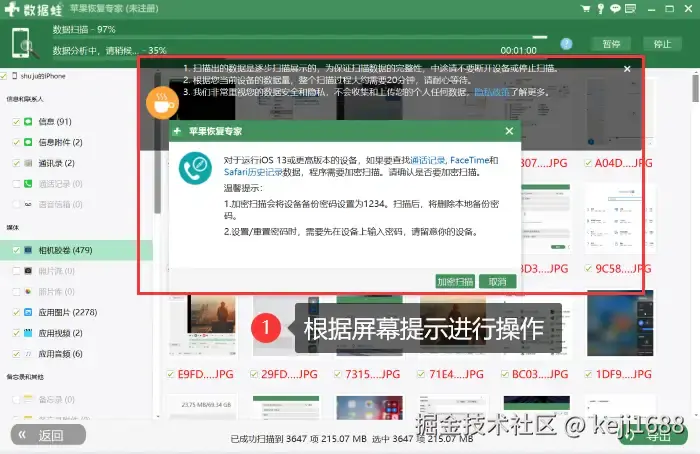Click the 信息附件 attachments icon

tap(28, 142)
